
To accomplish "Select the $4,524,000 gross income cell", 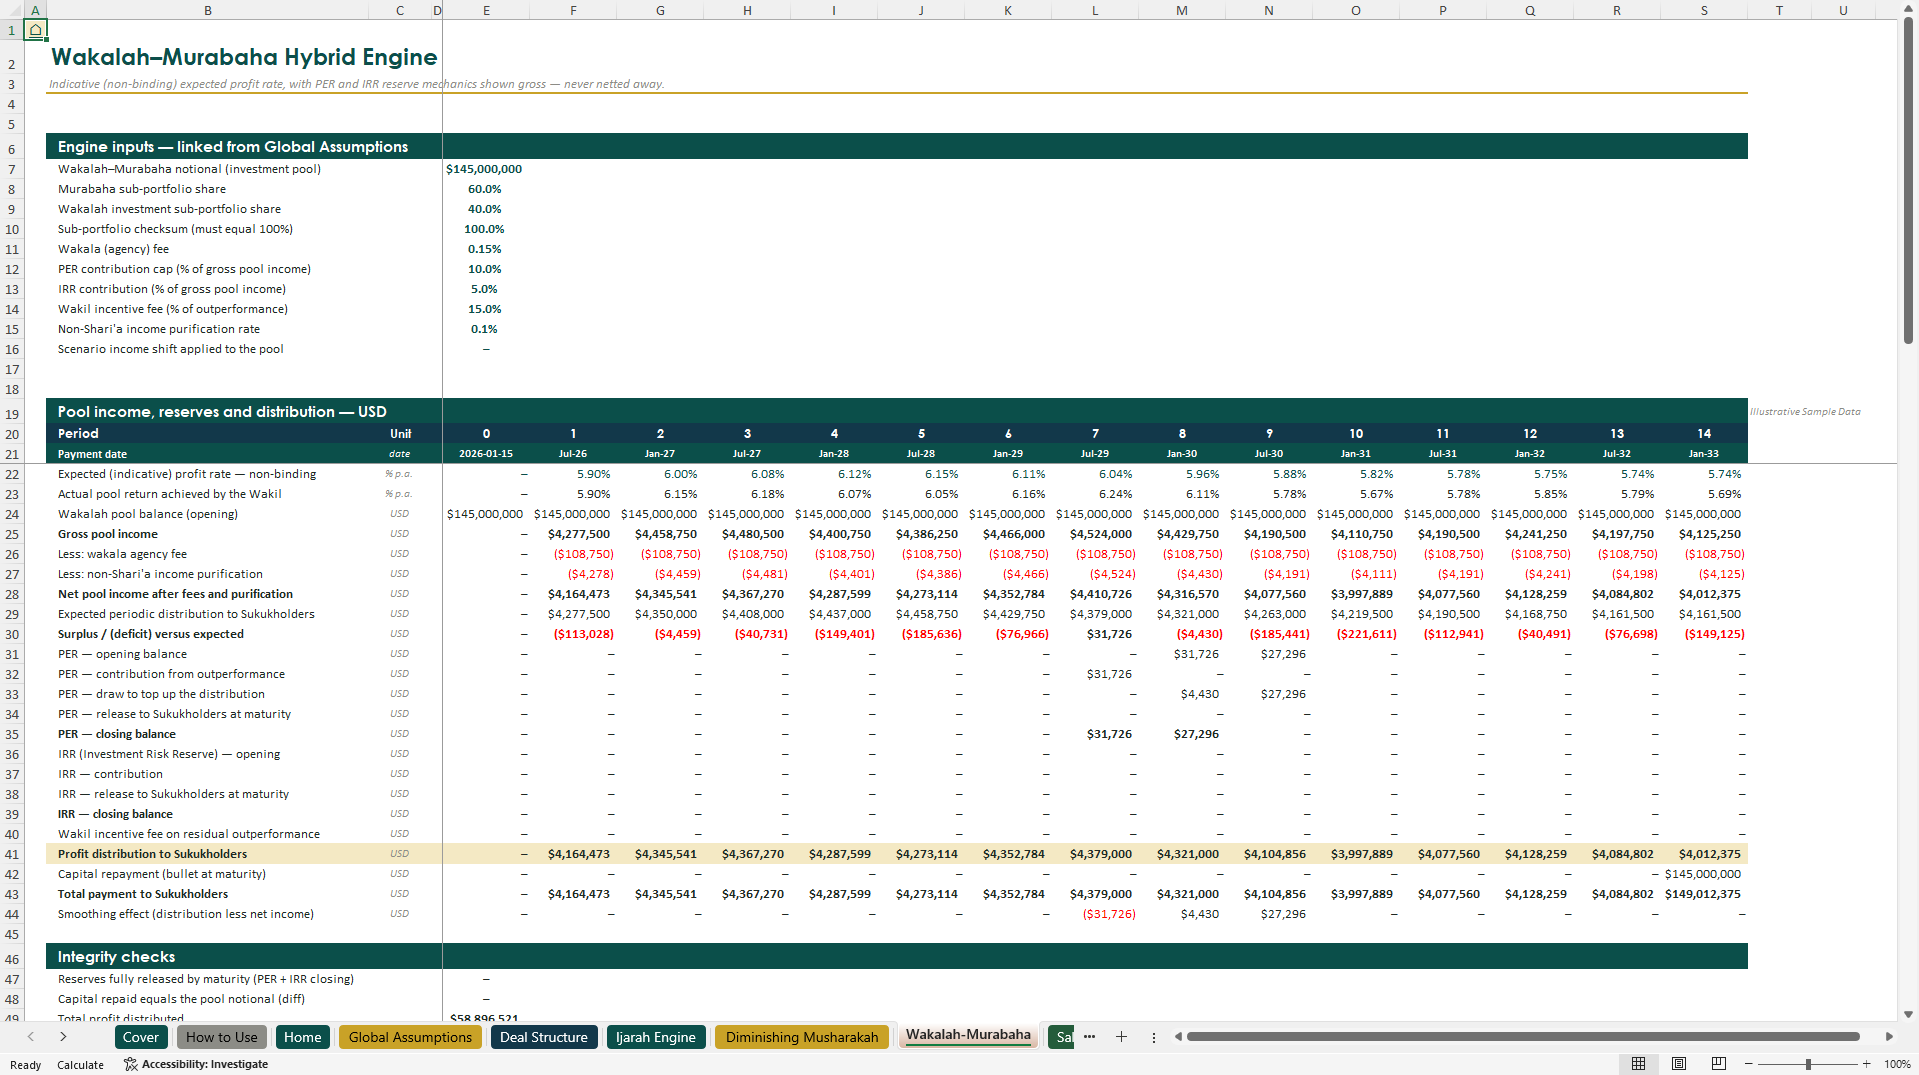I will pyautogui.click(x=1095, y=534).
